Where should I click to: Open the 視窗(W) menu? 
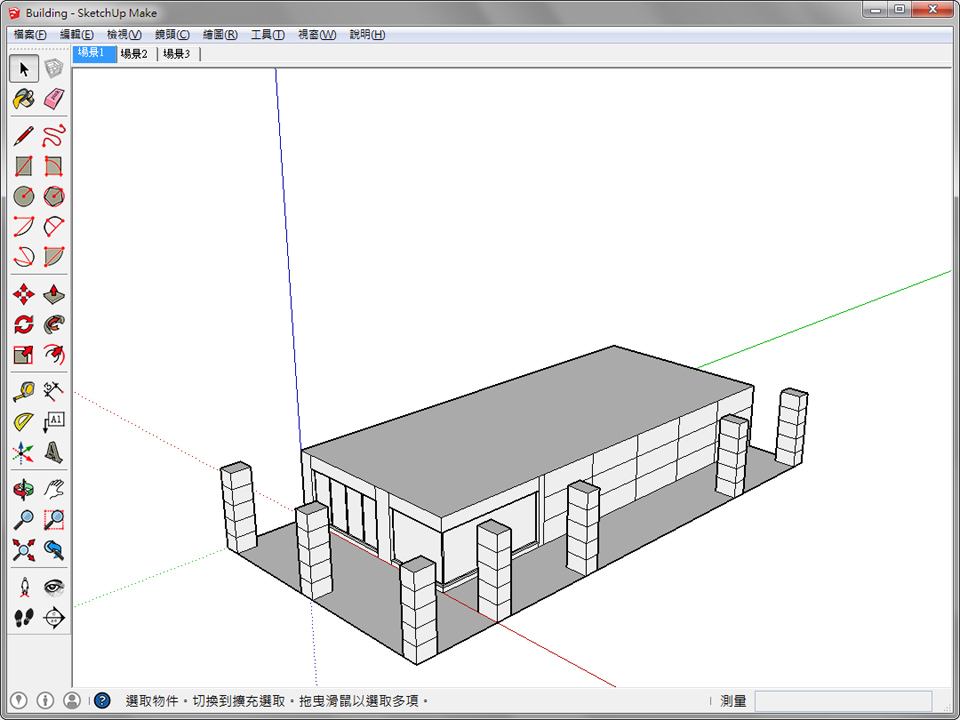pyautogui.click(x=317, y=35)
